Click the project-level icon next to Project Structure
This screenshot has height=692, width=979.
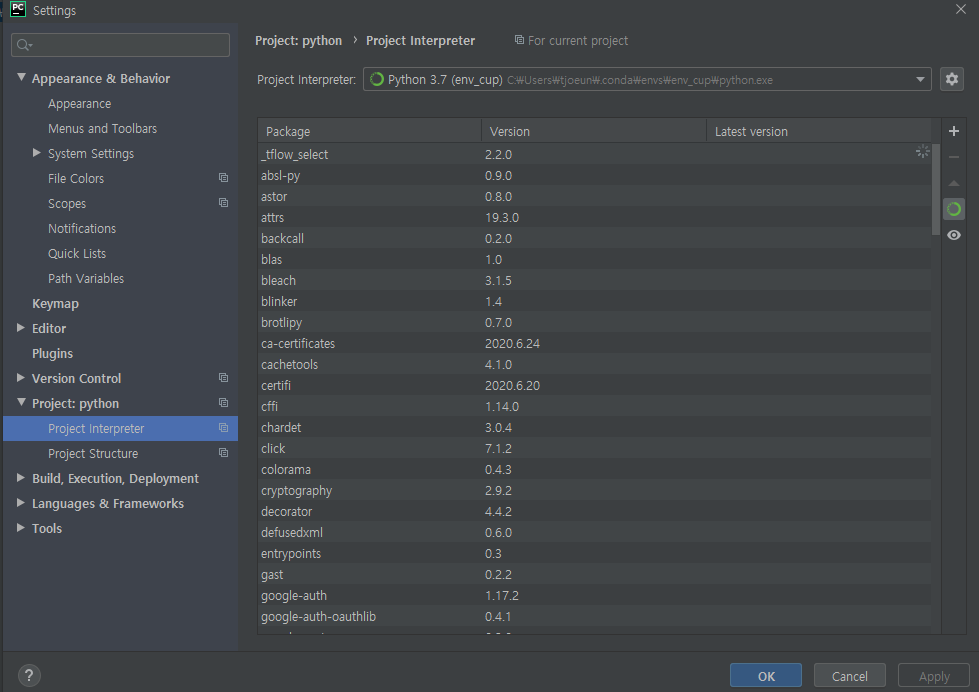tap(224, 453)
